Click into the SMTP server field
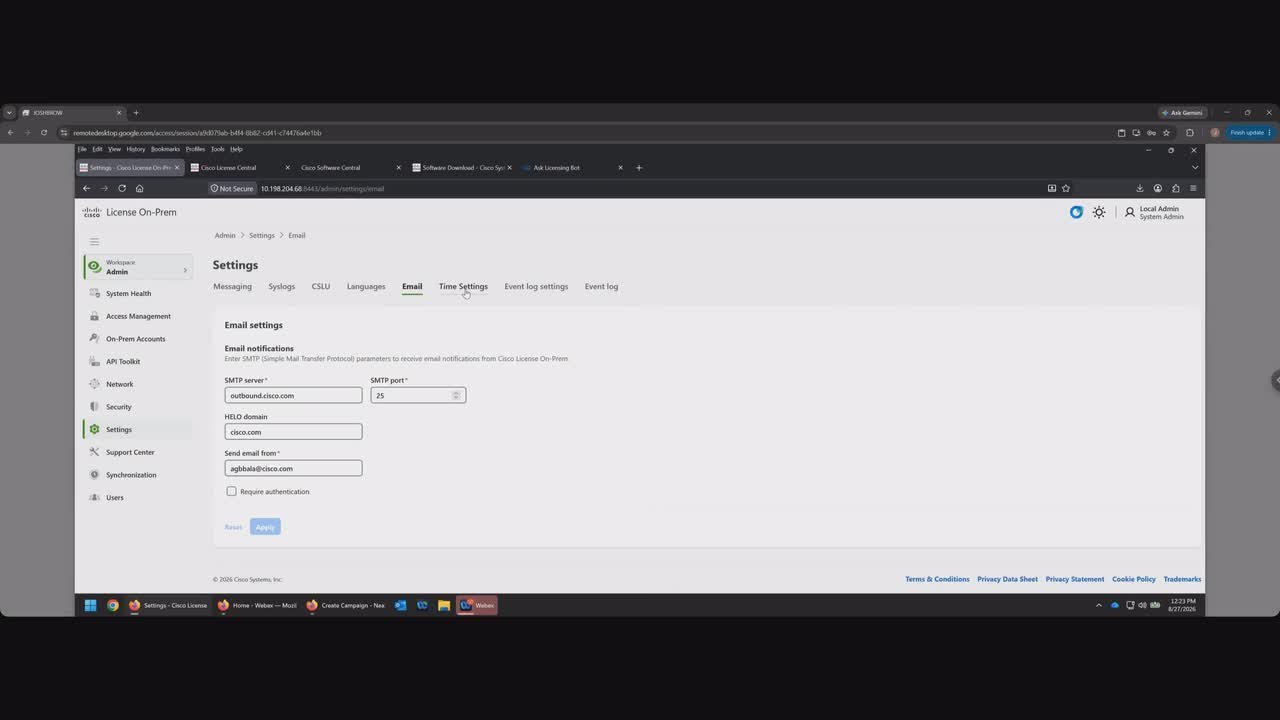This screenshot has height=720, width=1280. [x=293, y=395]
